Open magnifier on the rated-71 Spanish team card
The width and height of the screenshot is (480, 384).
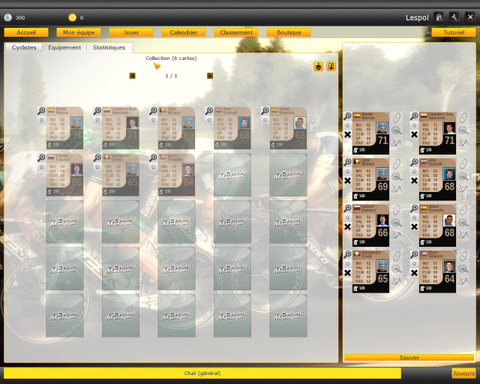coord(347,116)
